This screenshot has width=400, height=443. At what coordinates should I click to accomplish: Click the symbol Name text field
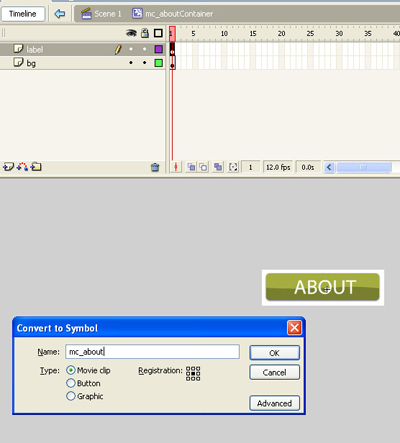click(x=152, y=352)
